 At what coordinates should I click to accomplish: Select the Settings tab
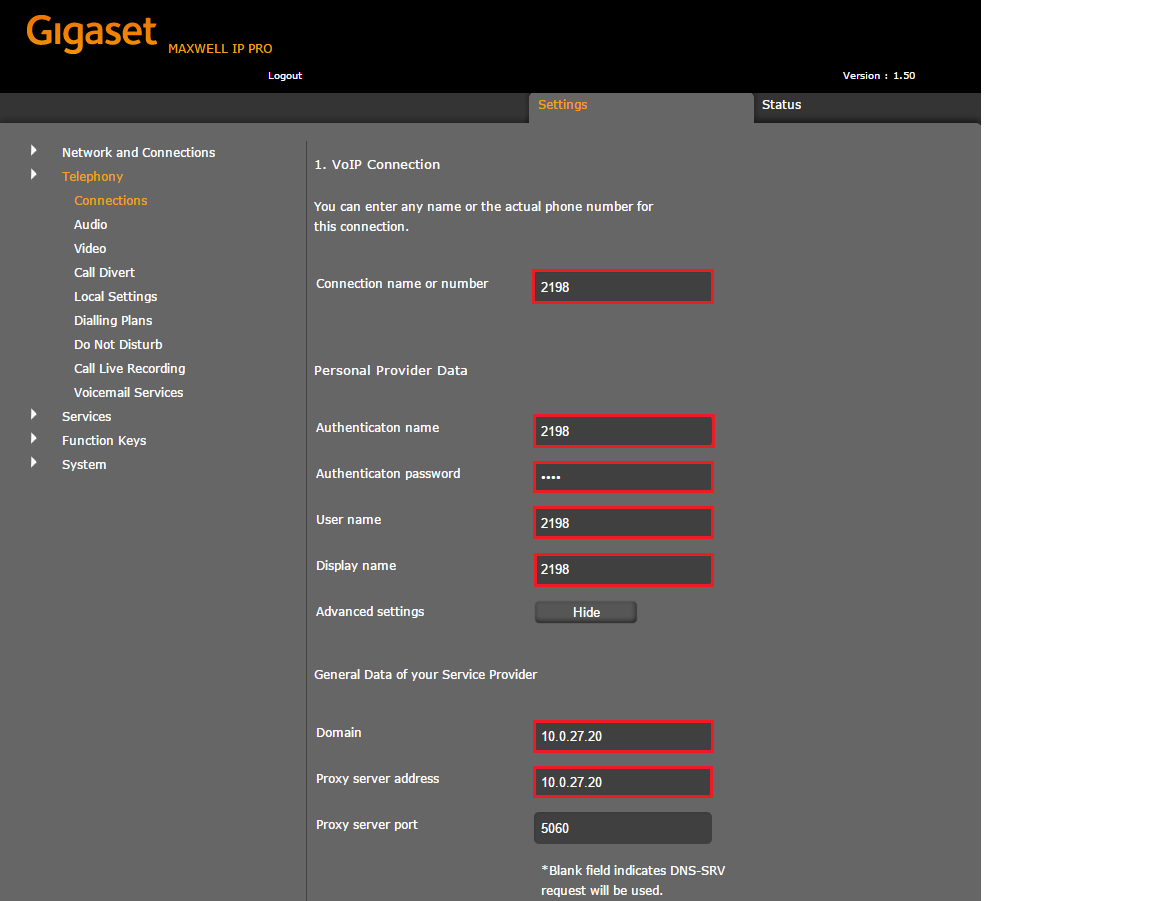click(563, 105)
